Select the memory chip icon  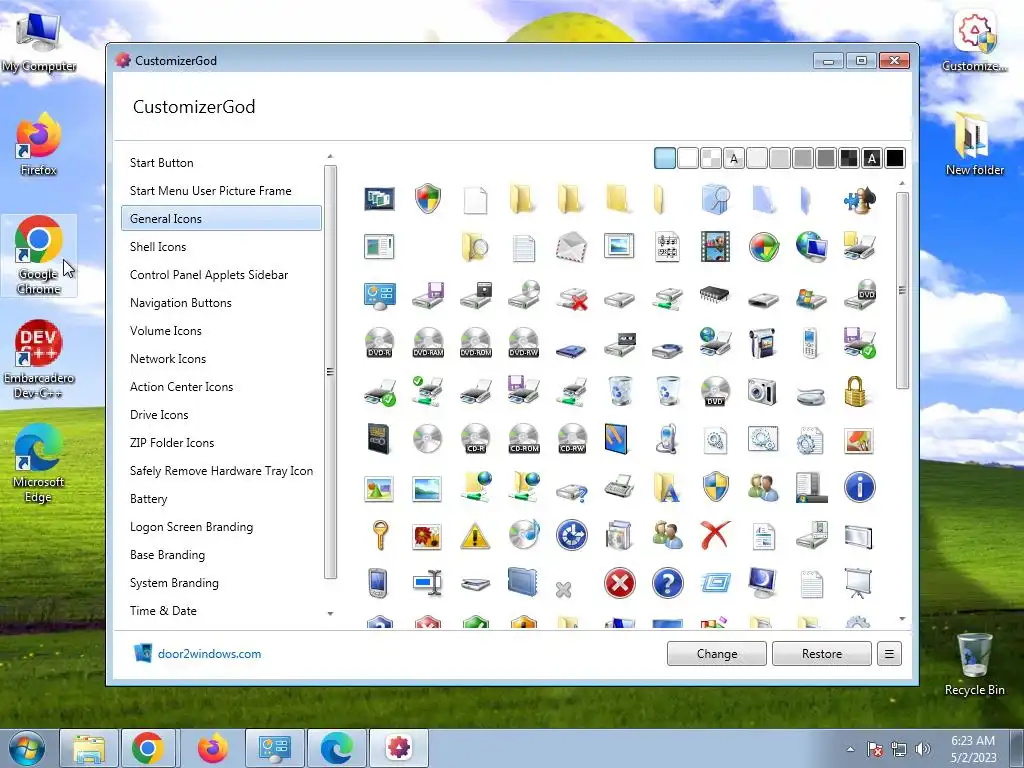[715, 295]
